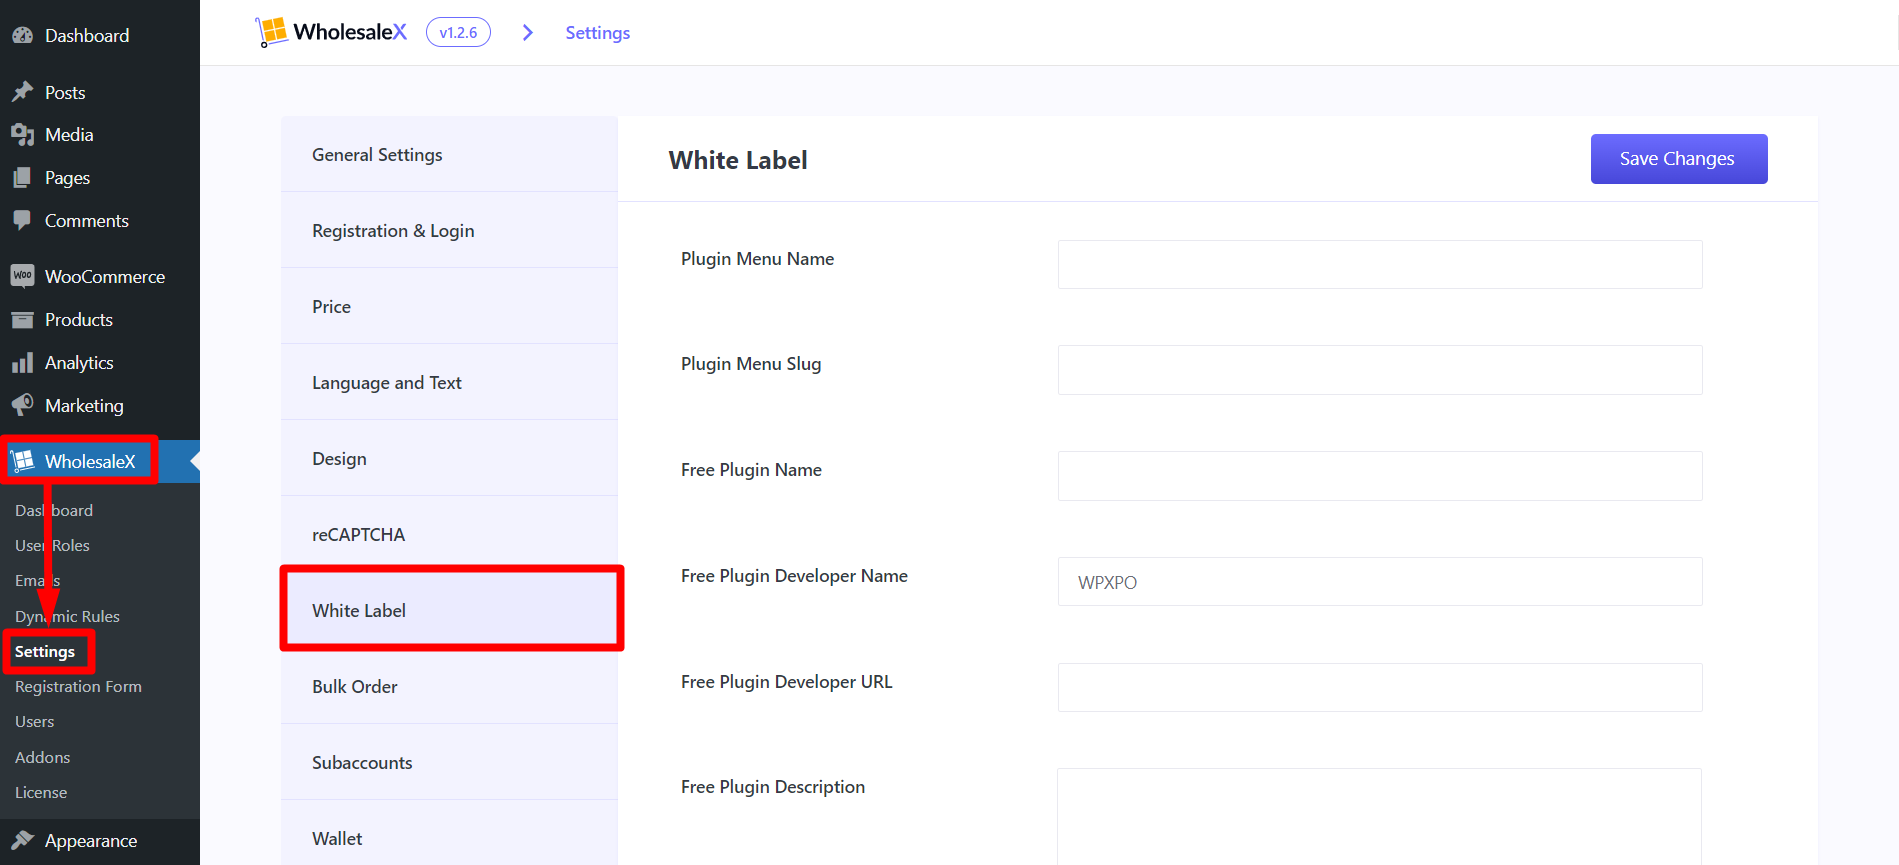Click the breadcrumb chevron arrow in header

tap(528, 33)
